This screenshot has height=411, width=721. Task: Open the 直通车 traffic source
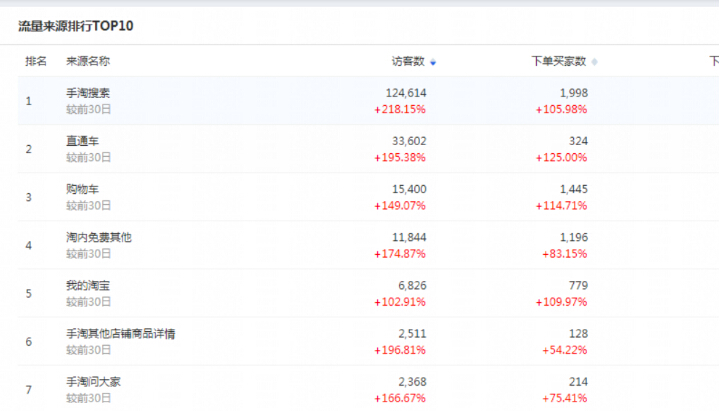point(82,141)
